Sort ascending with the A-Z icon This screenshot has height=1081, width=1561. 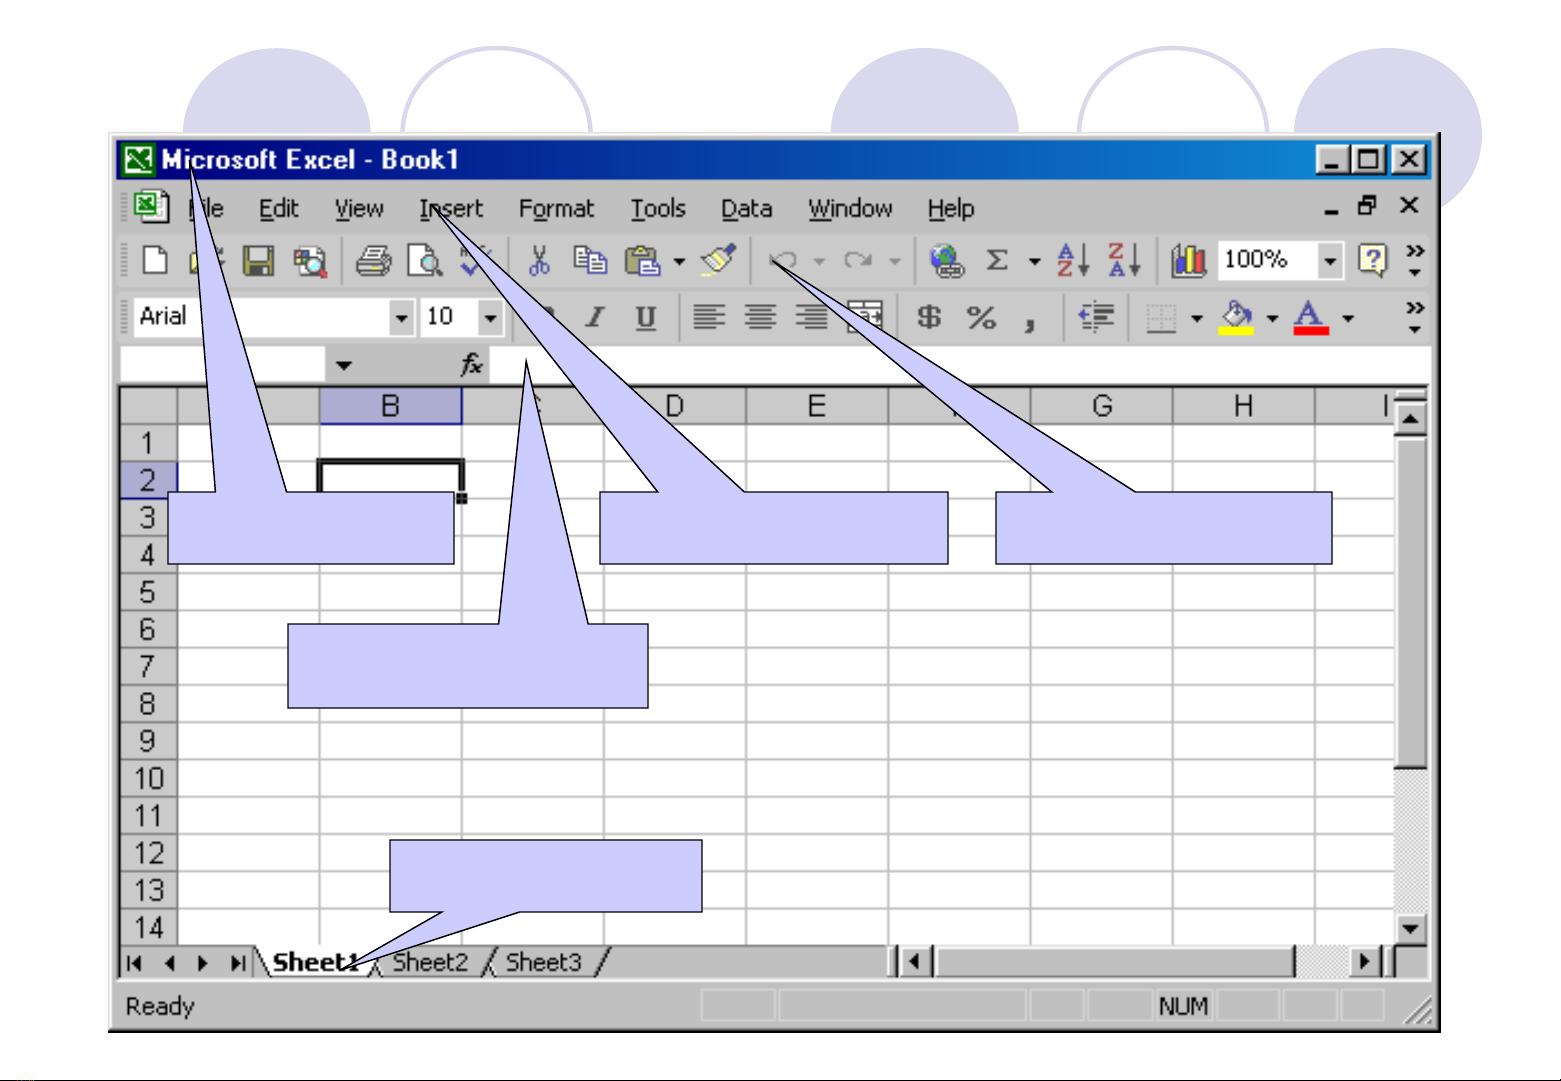(x=1072, y=261)
